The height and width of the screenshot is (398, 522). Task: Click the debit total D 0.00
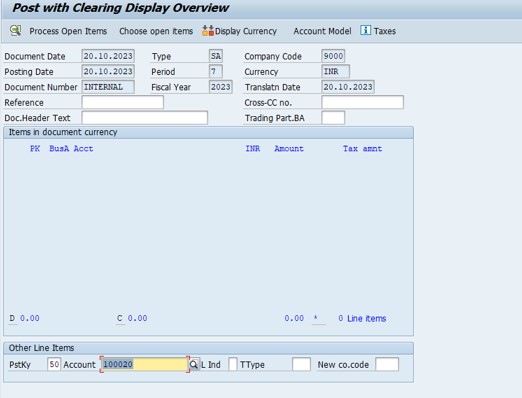(25, 318)
